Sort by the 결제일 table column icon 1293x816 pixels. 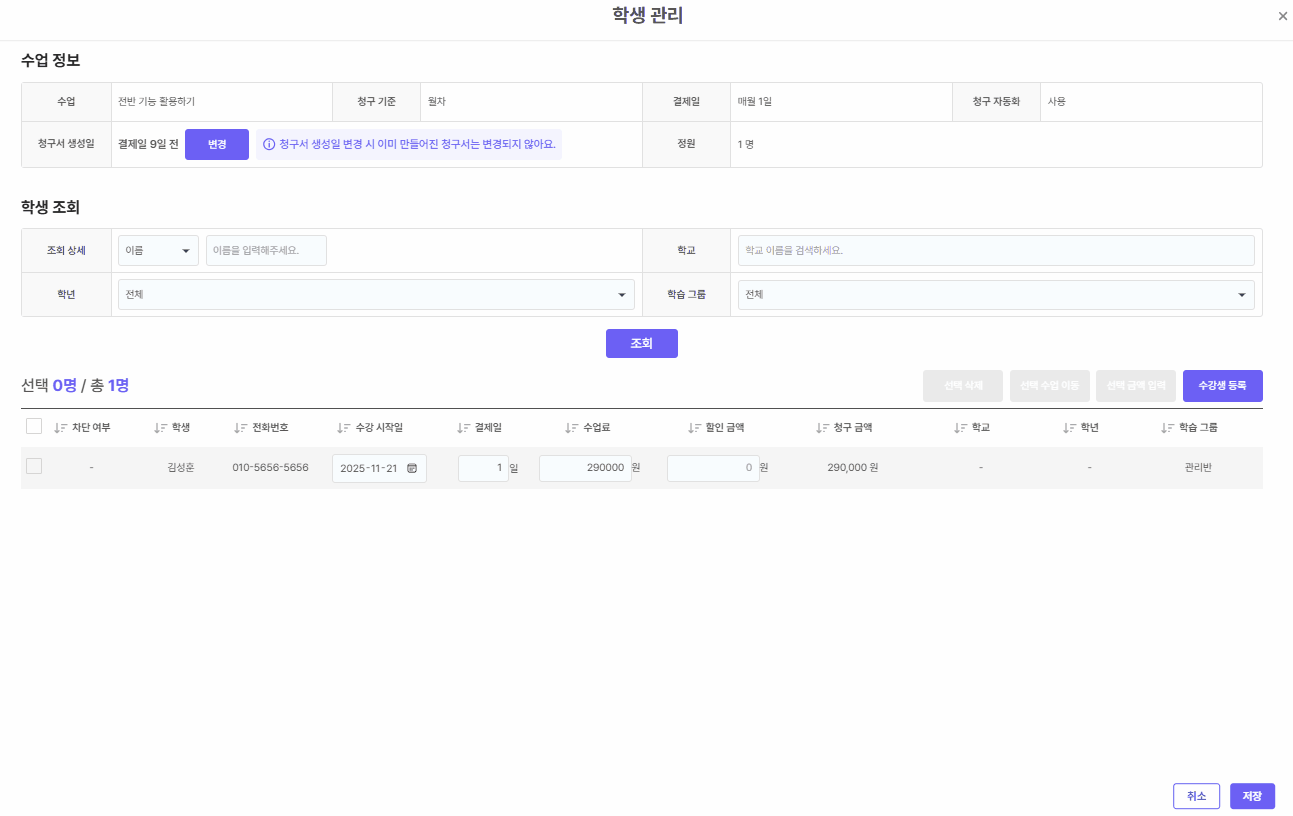tap(463, 428)
